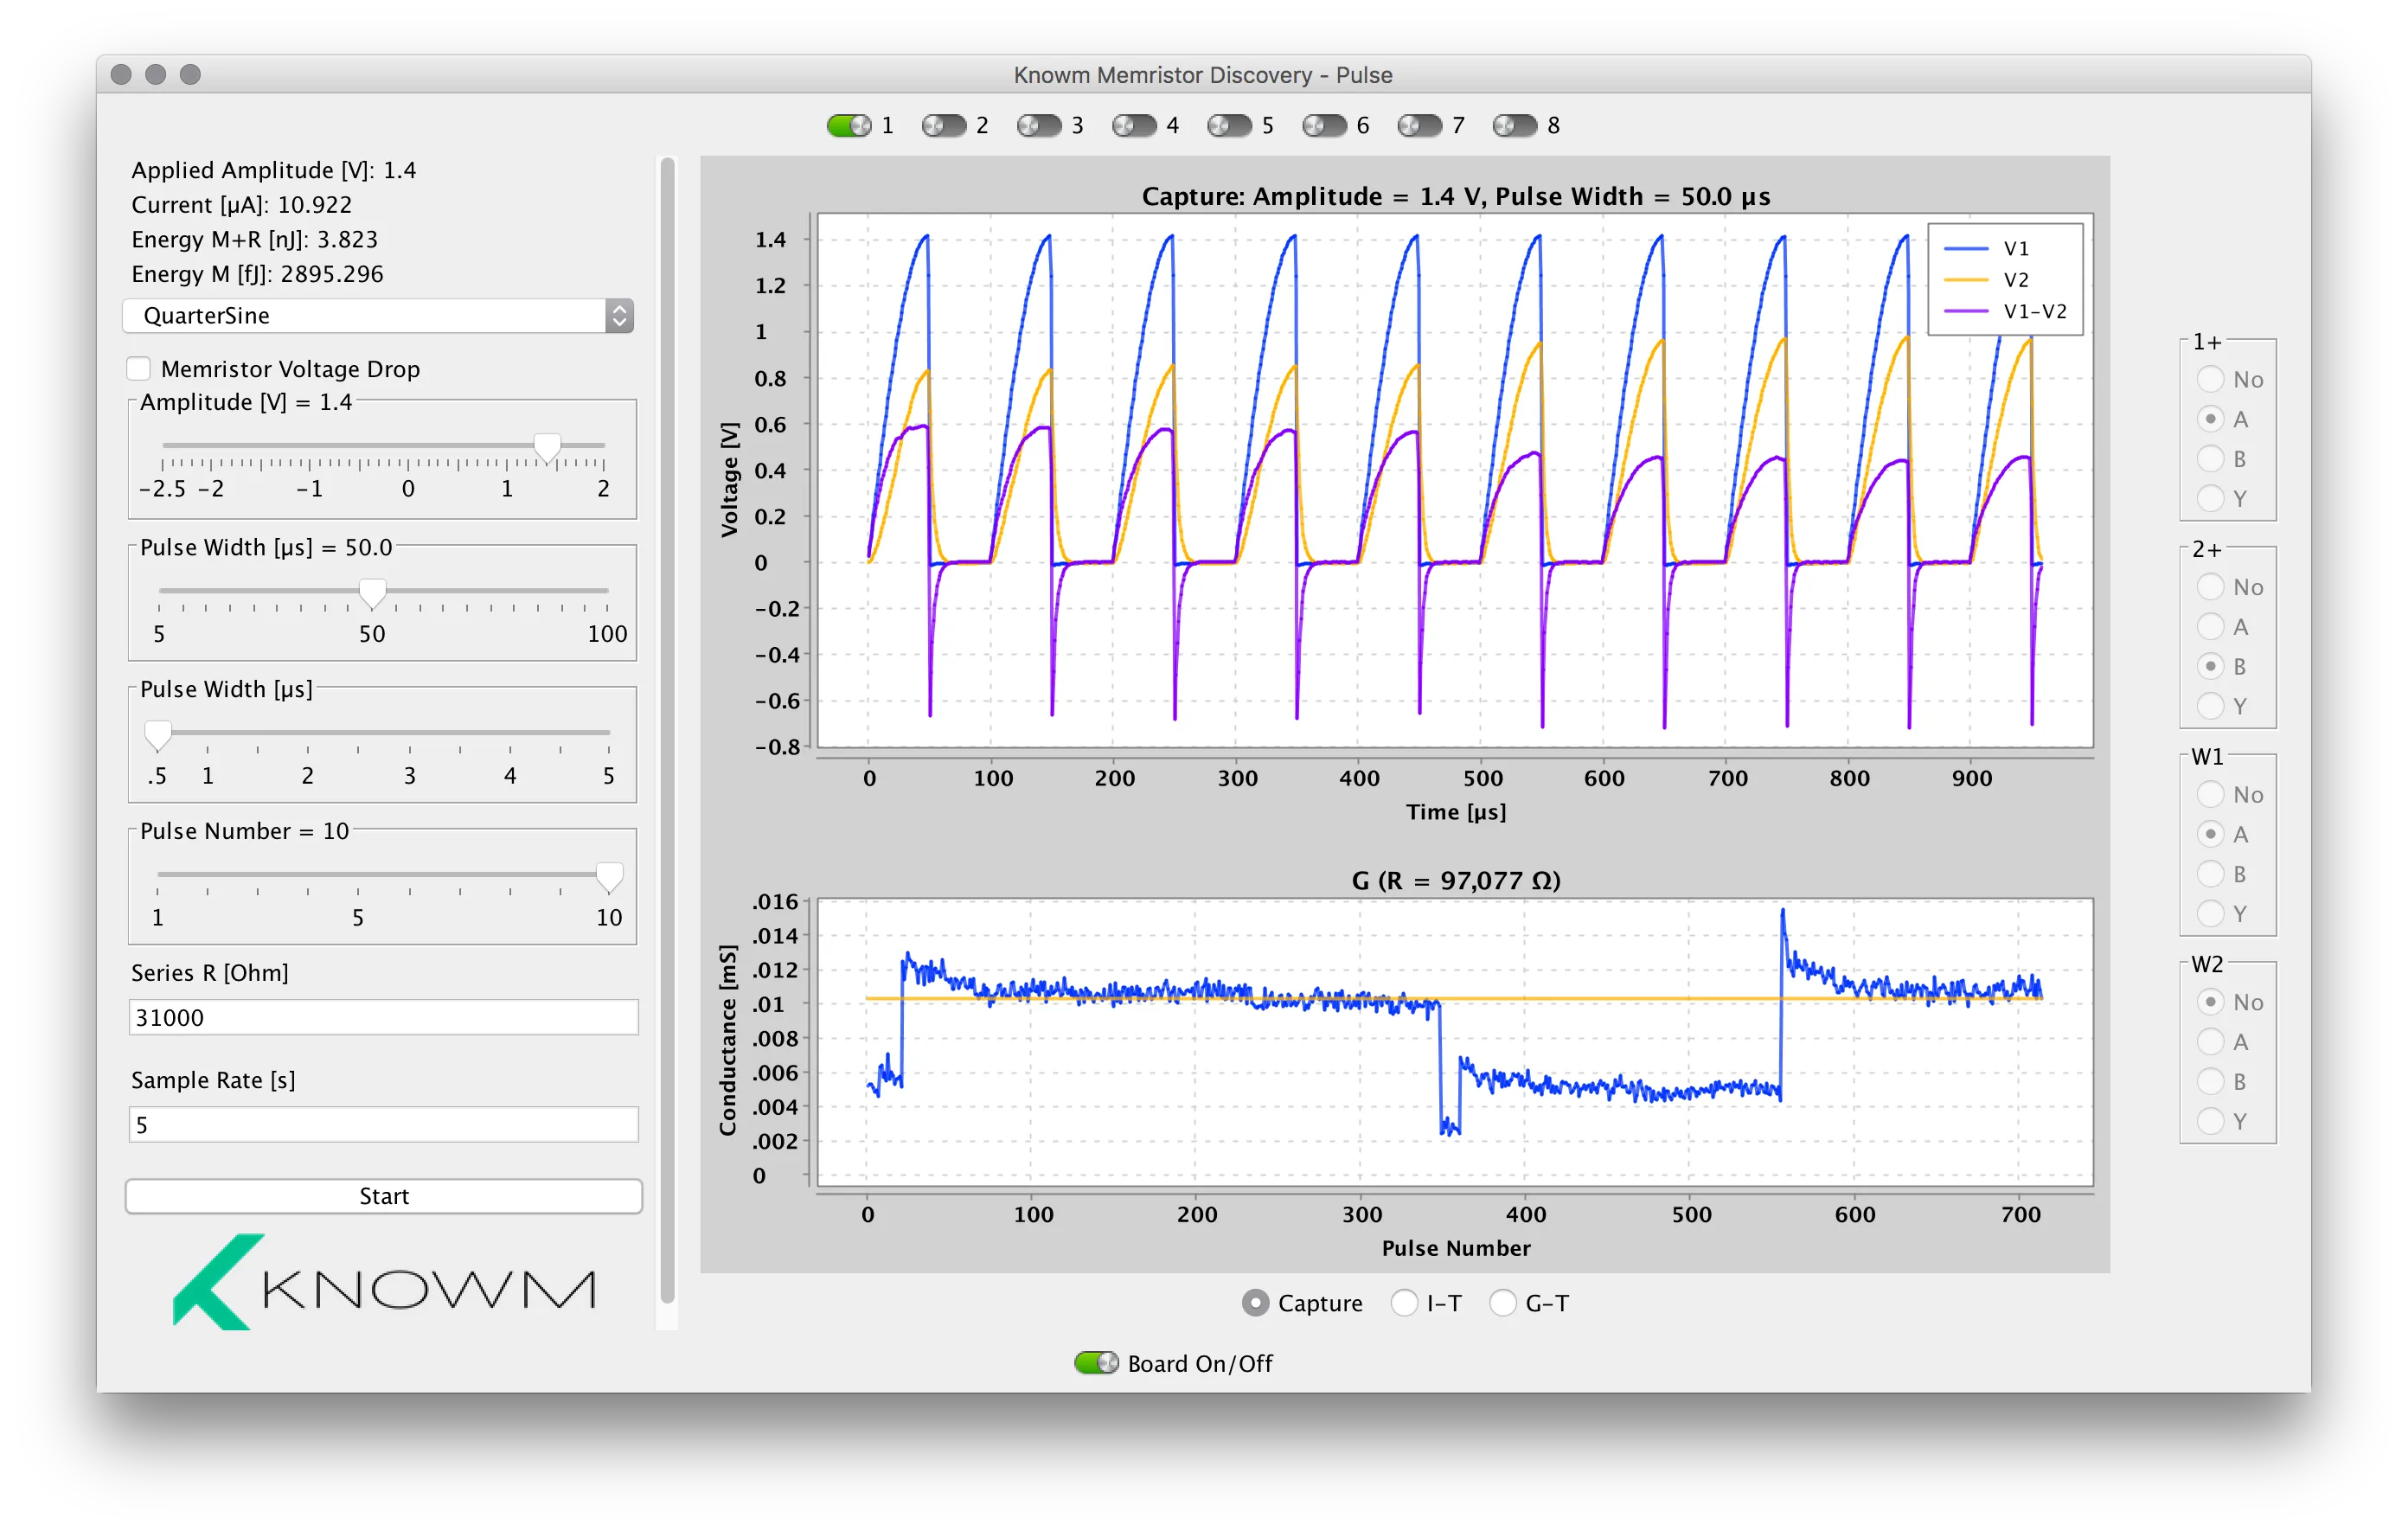This screenshot has width=2408, height=1531.
Task: Toggle memristor switch 8
Action: 1515,126
